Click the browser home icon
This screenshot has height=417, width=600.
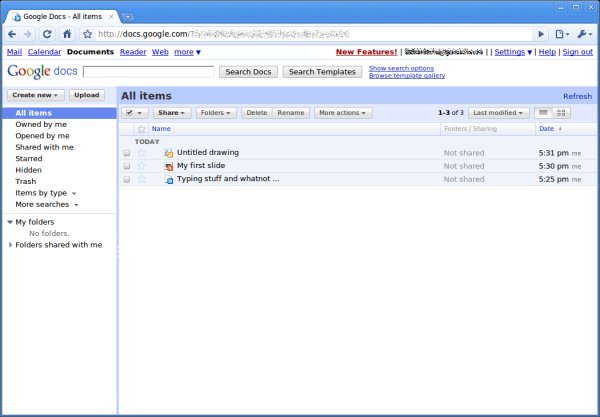point(67,34)
